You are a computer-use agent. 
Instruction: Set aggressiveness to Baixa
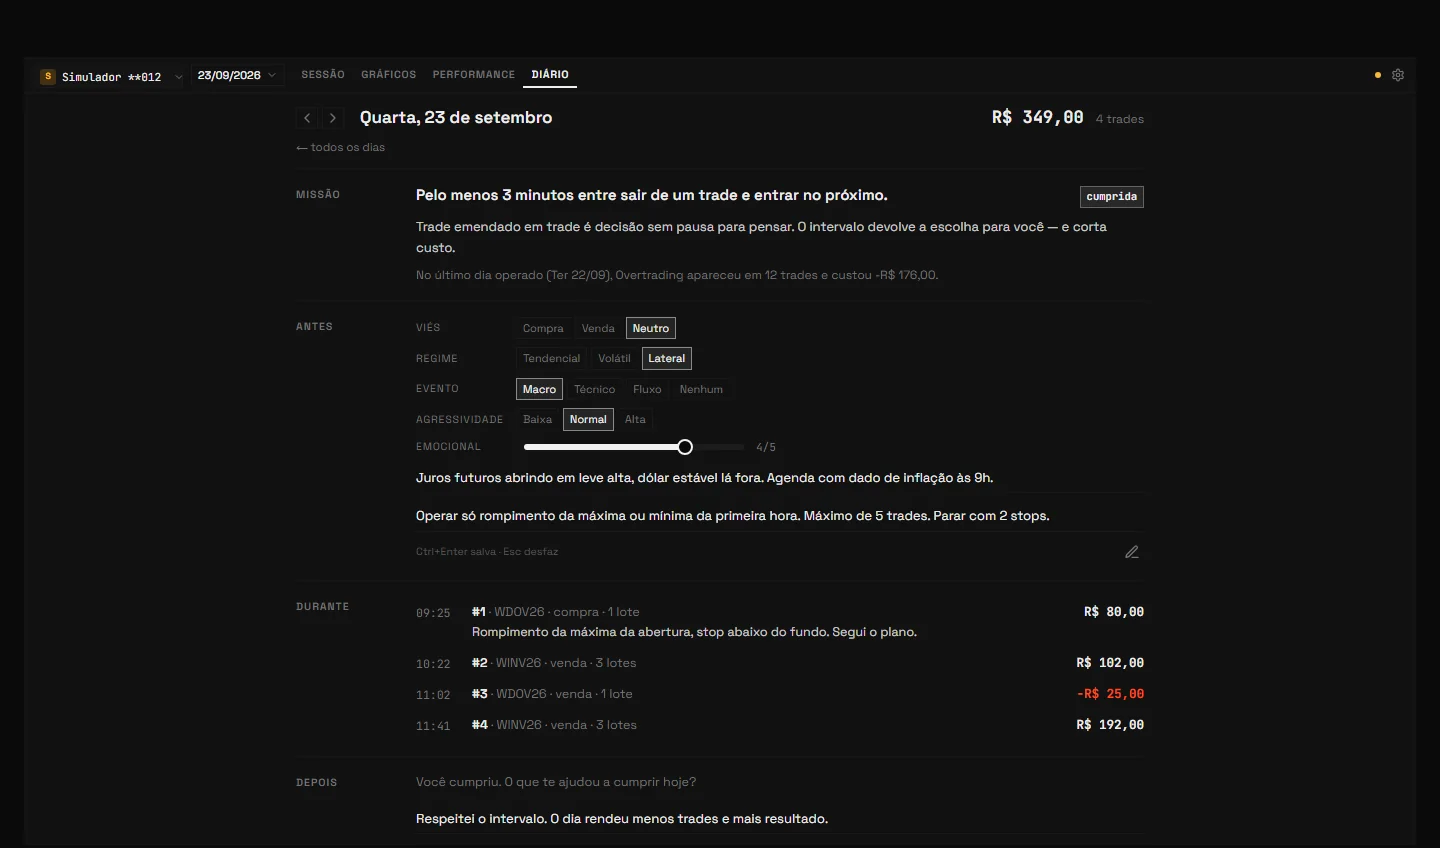(537, 419)
